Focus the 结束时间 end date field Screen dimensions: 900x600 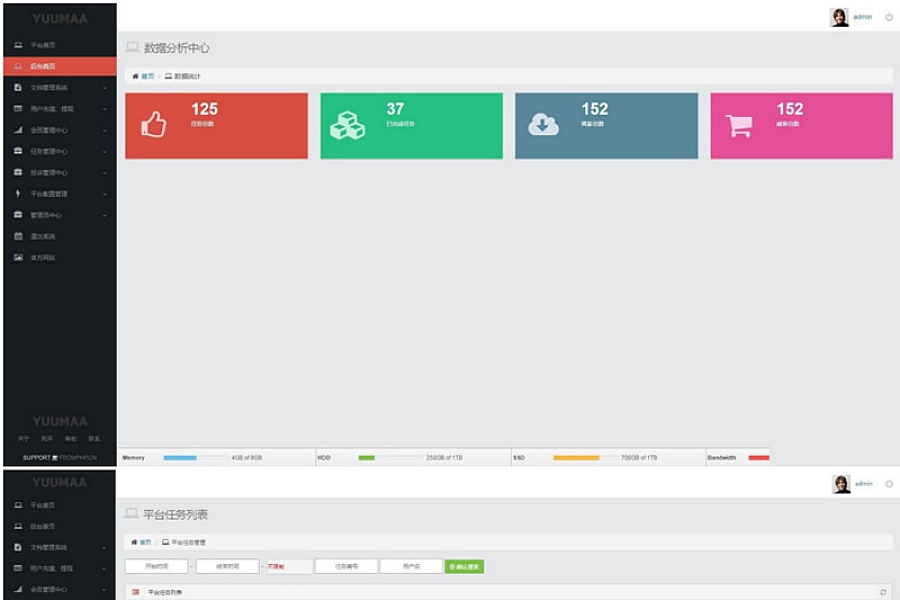227,566
